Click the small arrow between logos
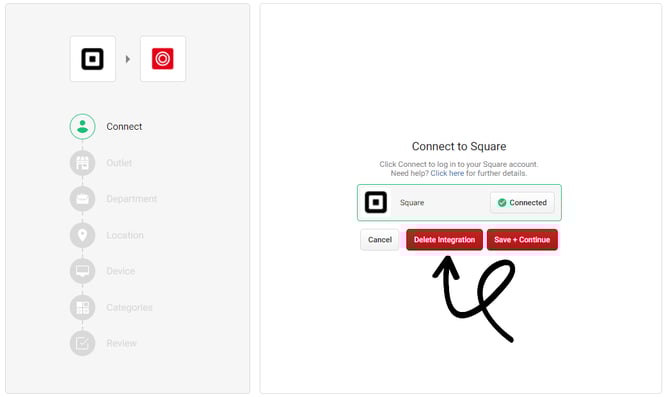 128,59
